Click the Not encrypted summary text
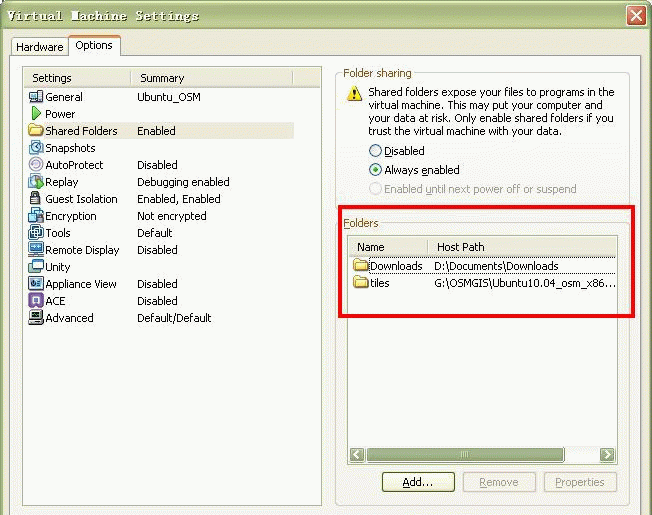 [x=172, y=216]
